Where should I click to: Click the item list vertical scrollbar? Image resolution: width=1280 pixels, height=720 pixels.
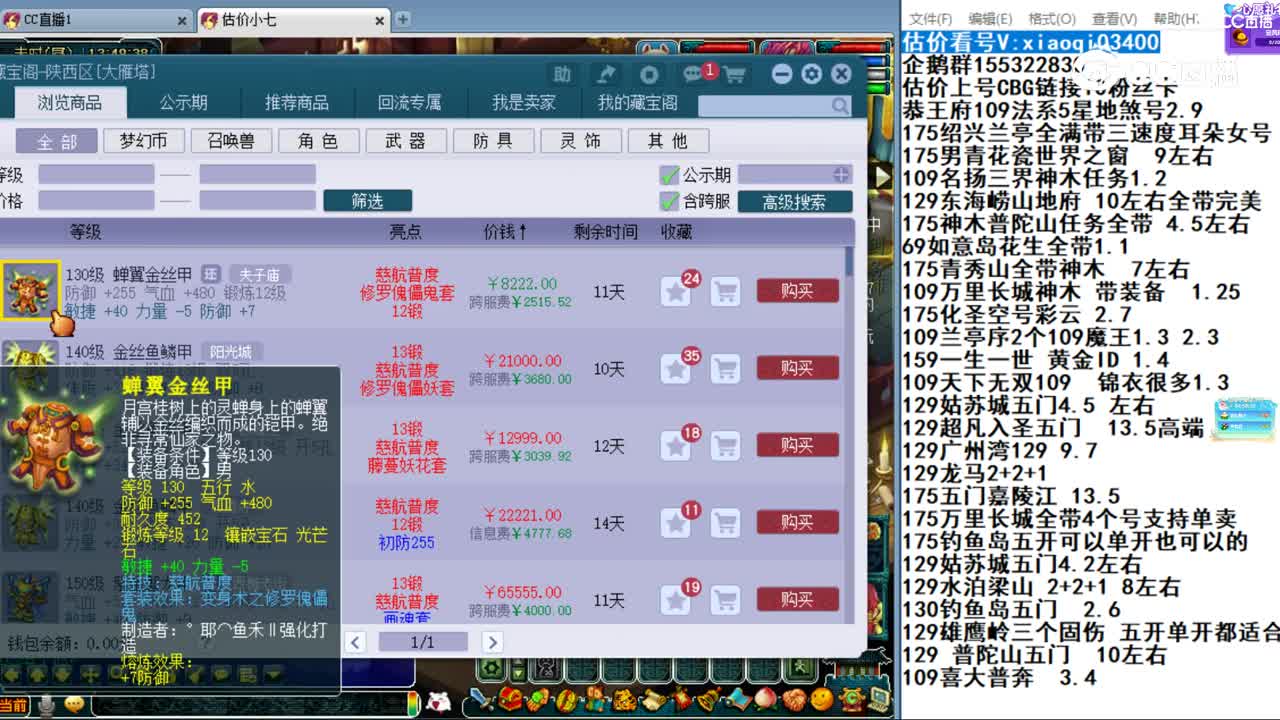point(850,262)
